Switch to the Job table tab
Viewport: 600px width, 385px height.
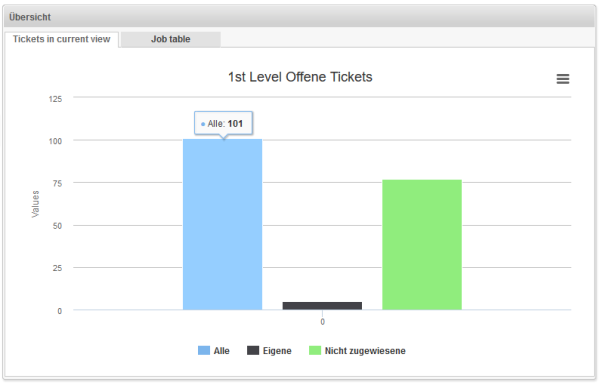(x=171, y=39)
